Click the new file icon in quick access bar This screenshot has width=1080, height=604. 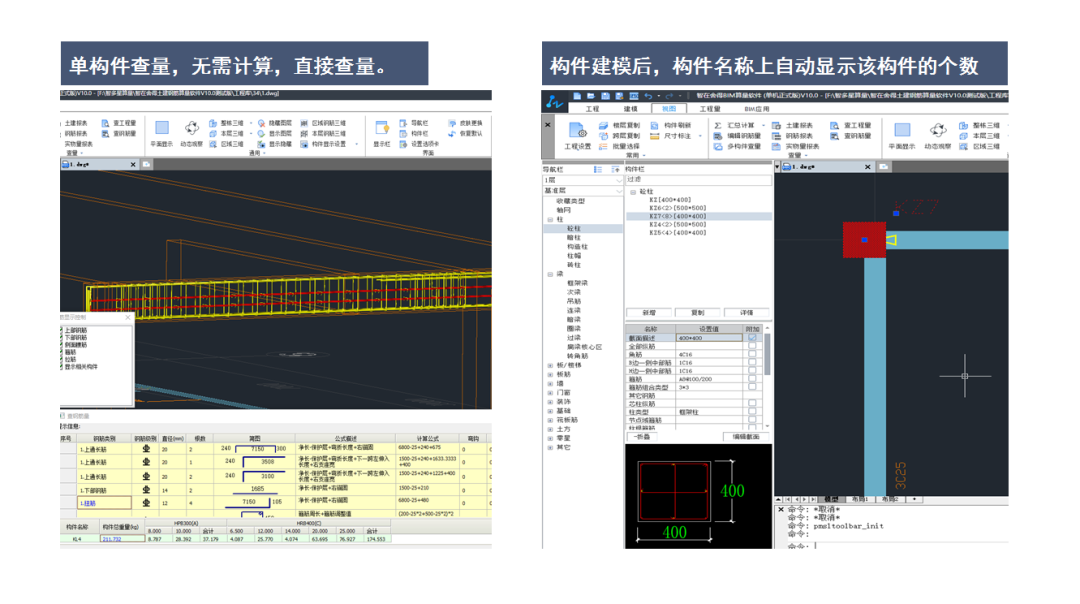click(577, 96)
